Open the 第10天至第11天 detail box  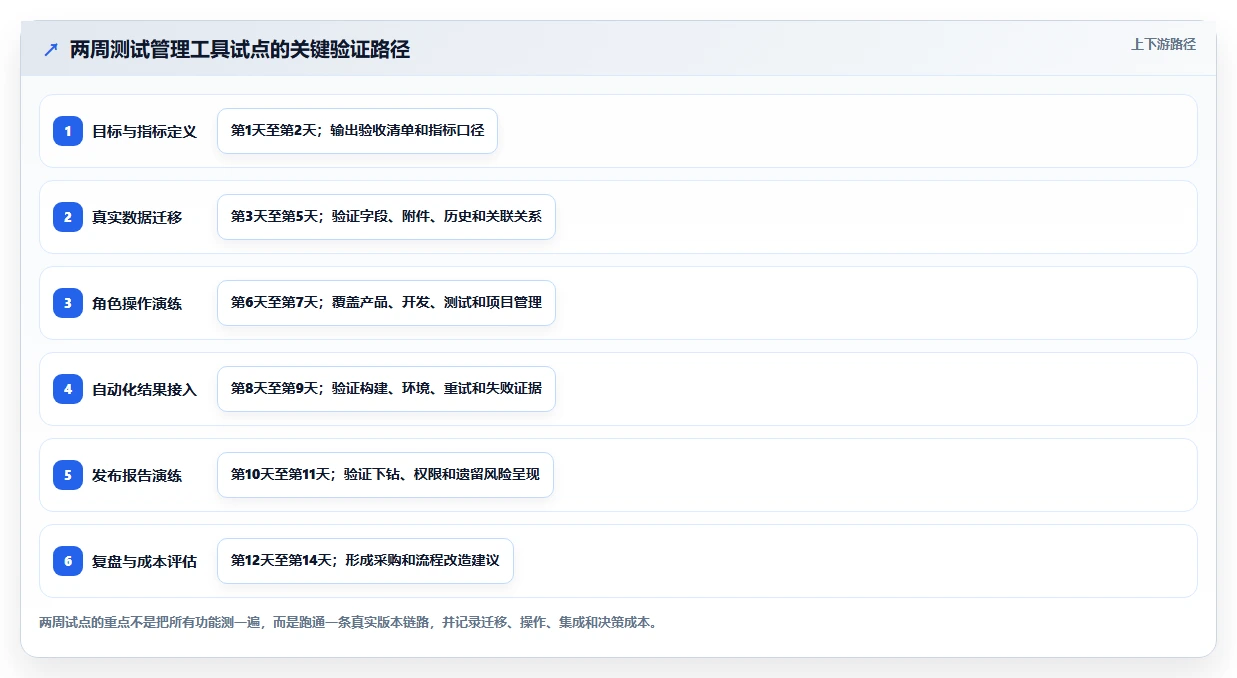[385, 475]
